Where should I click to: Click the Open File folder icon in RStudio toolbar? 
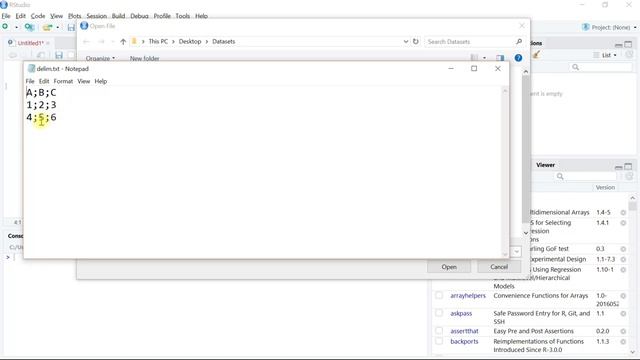click(47, 27)
